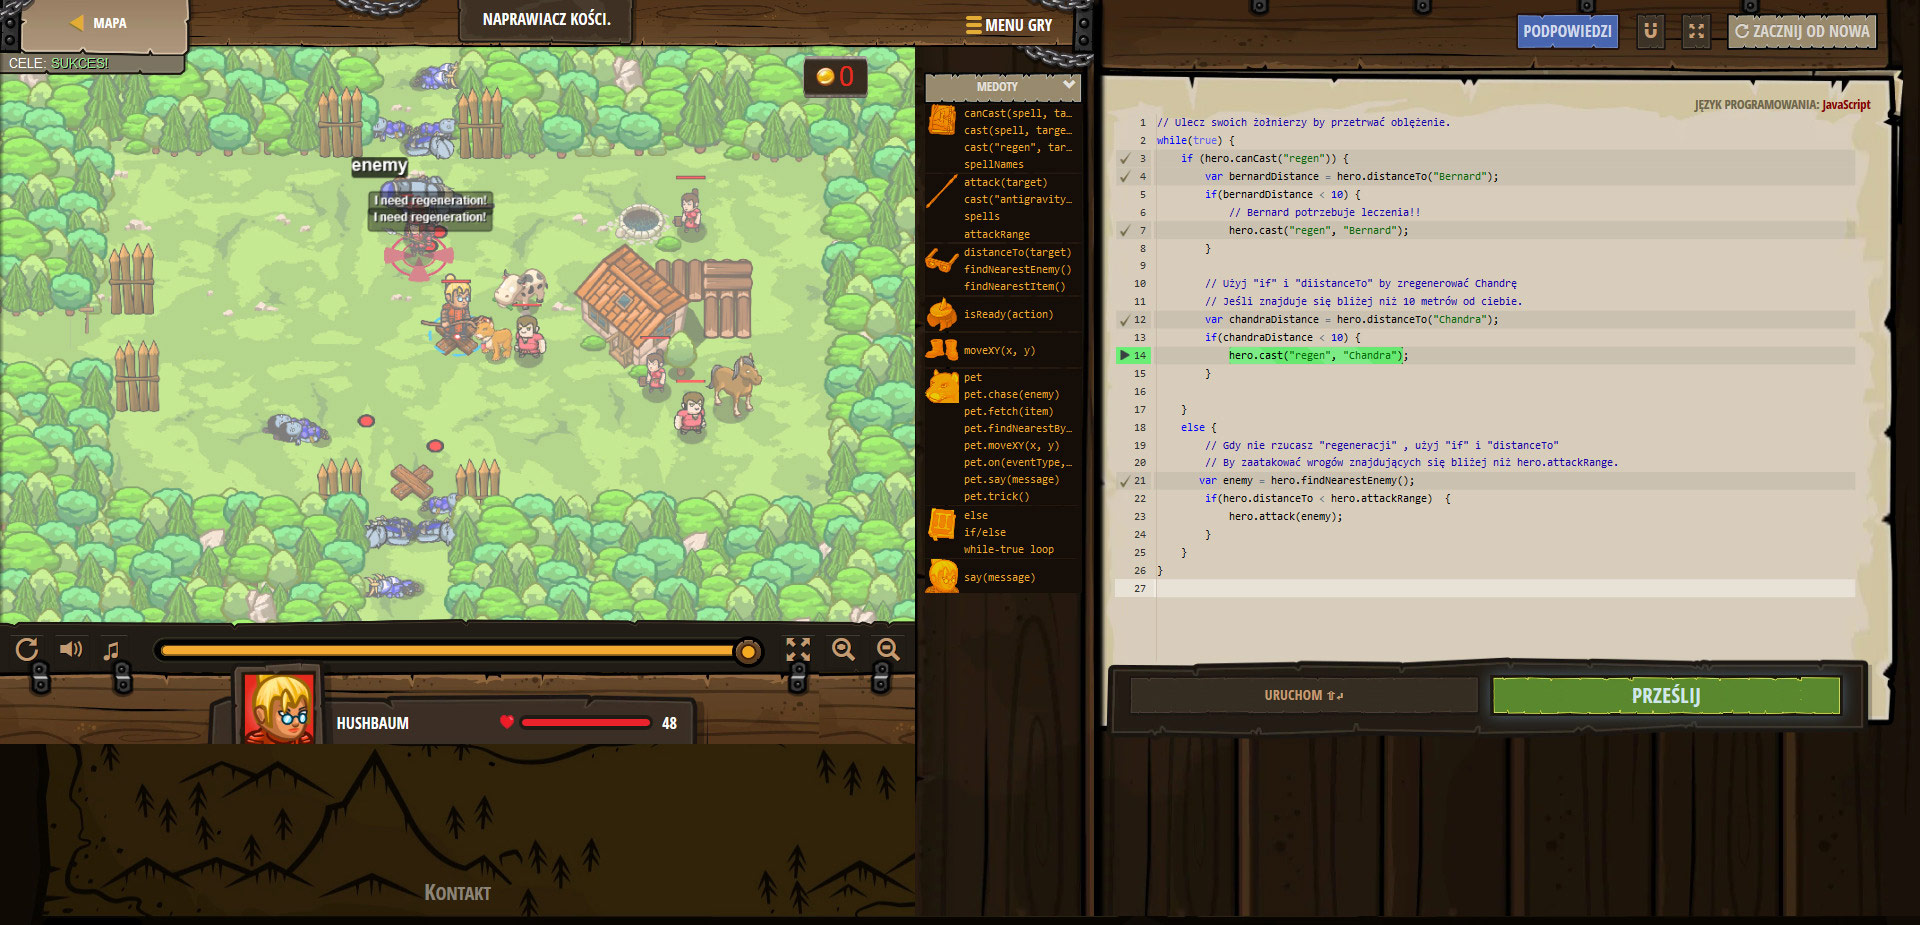Screen dimensions: 1920x925
Task: Select pet.say(message) method
Action: pyautogui.click(x=1011, y=479)
